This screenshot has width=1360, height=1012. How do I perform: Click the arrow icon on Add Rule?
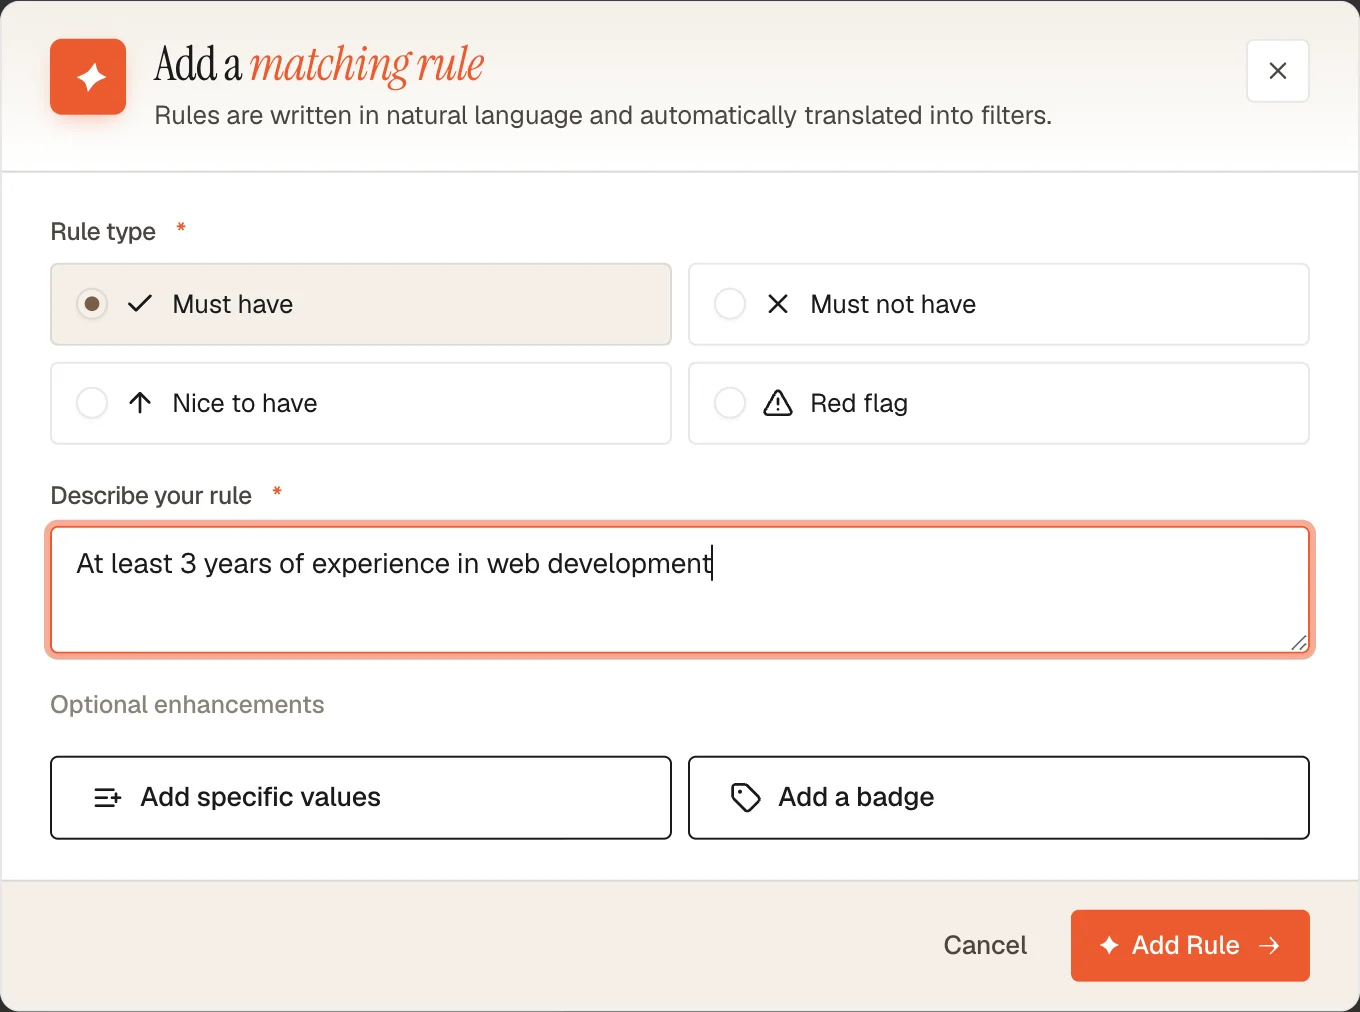(x=1269, y=945)
